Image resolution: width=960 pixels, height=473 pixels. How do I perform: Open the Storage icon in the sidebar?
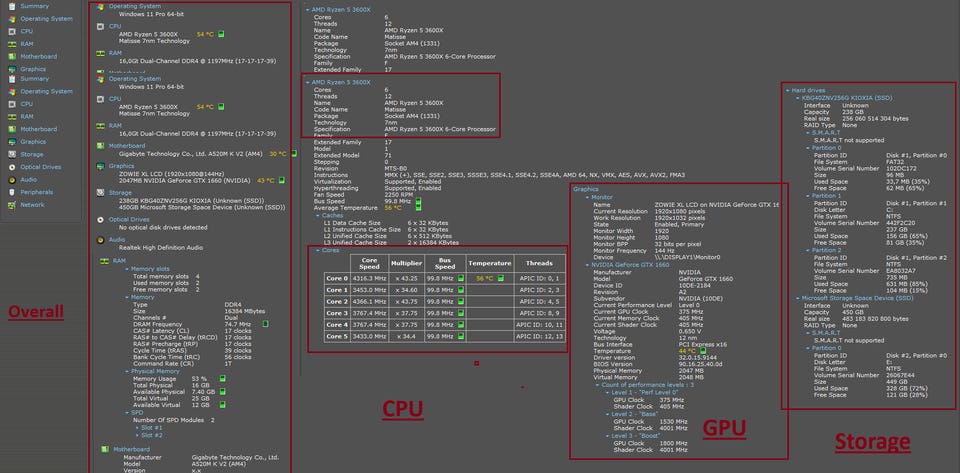12,154
